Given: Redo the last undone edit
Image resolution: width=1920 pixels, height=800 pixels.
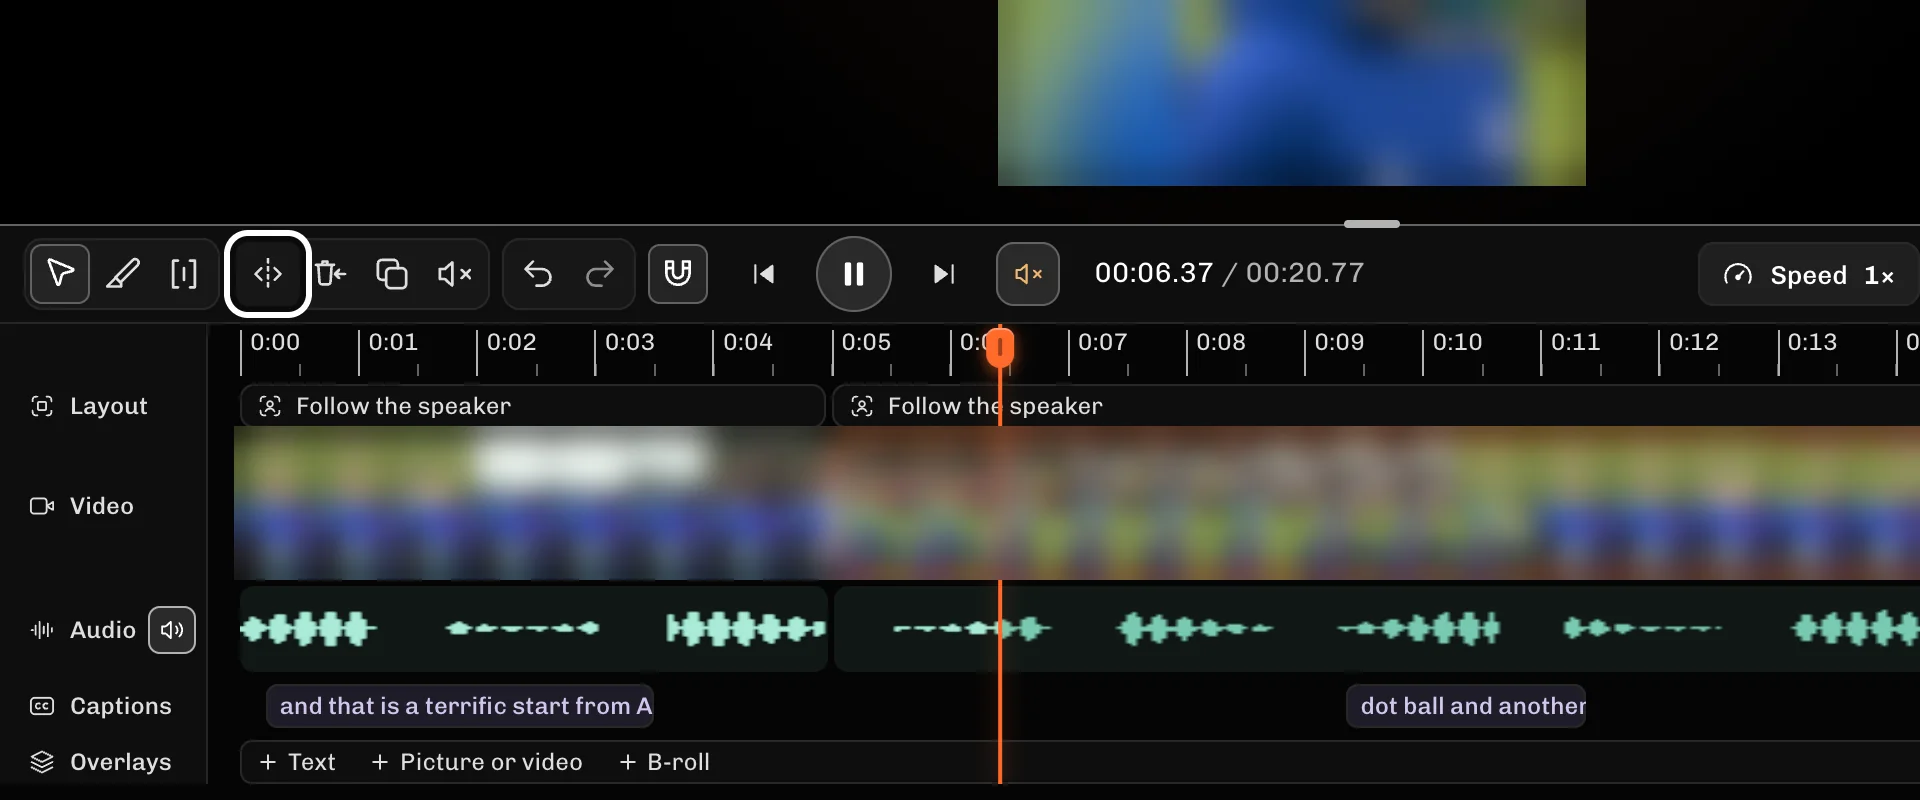Looking at the screenshot, I should (x=600, y=273).
